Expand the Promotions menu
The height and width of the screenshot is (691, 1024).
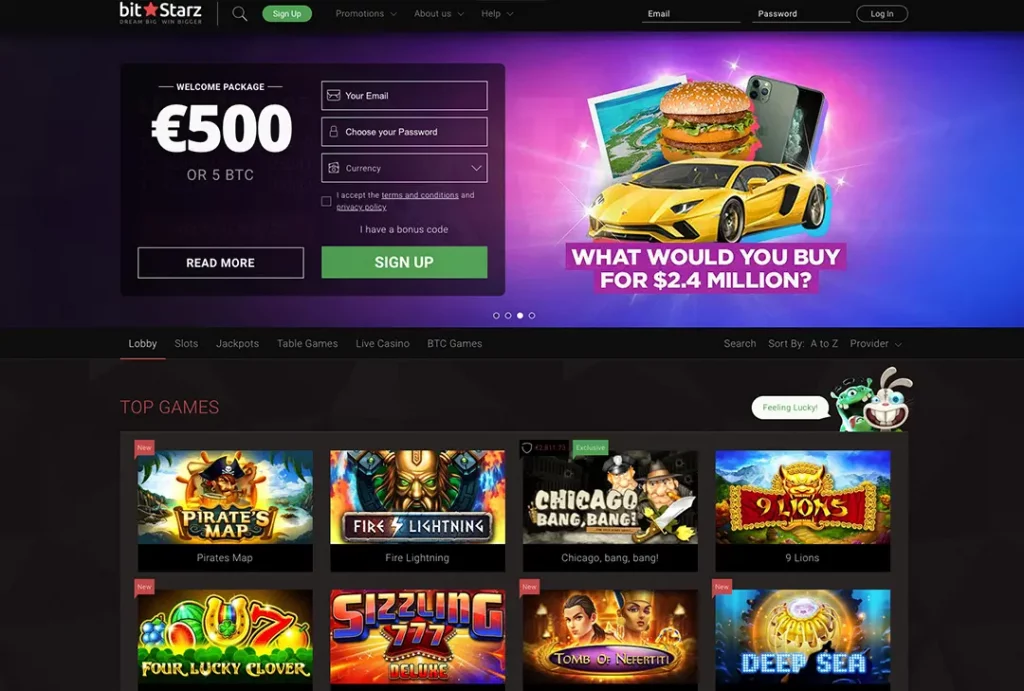point(366,14)
